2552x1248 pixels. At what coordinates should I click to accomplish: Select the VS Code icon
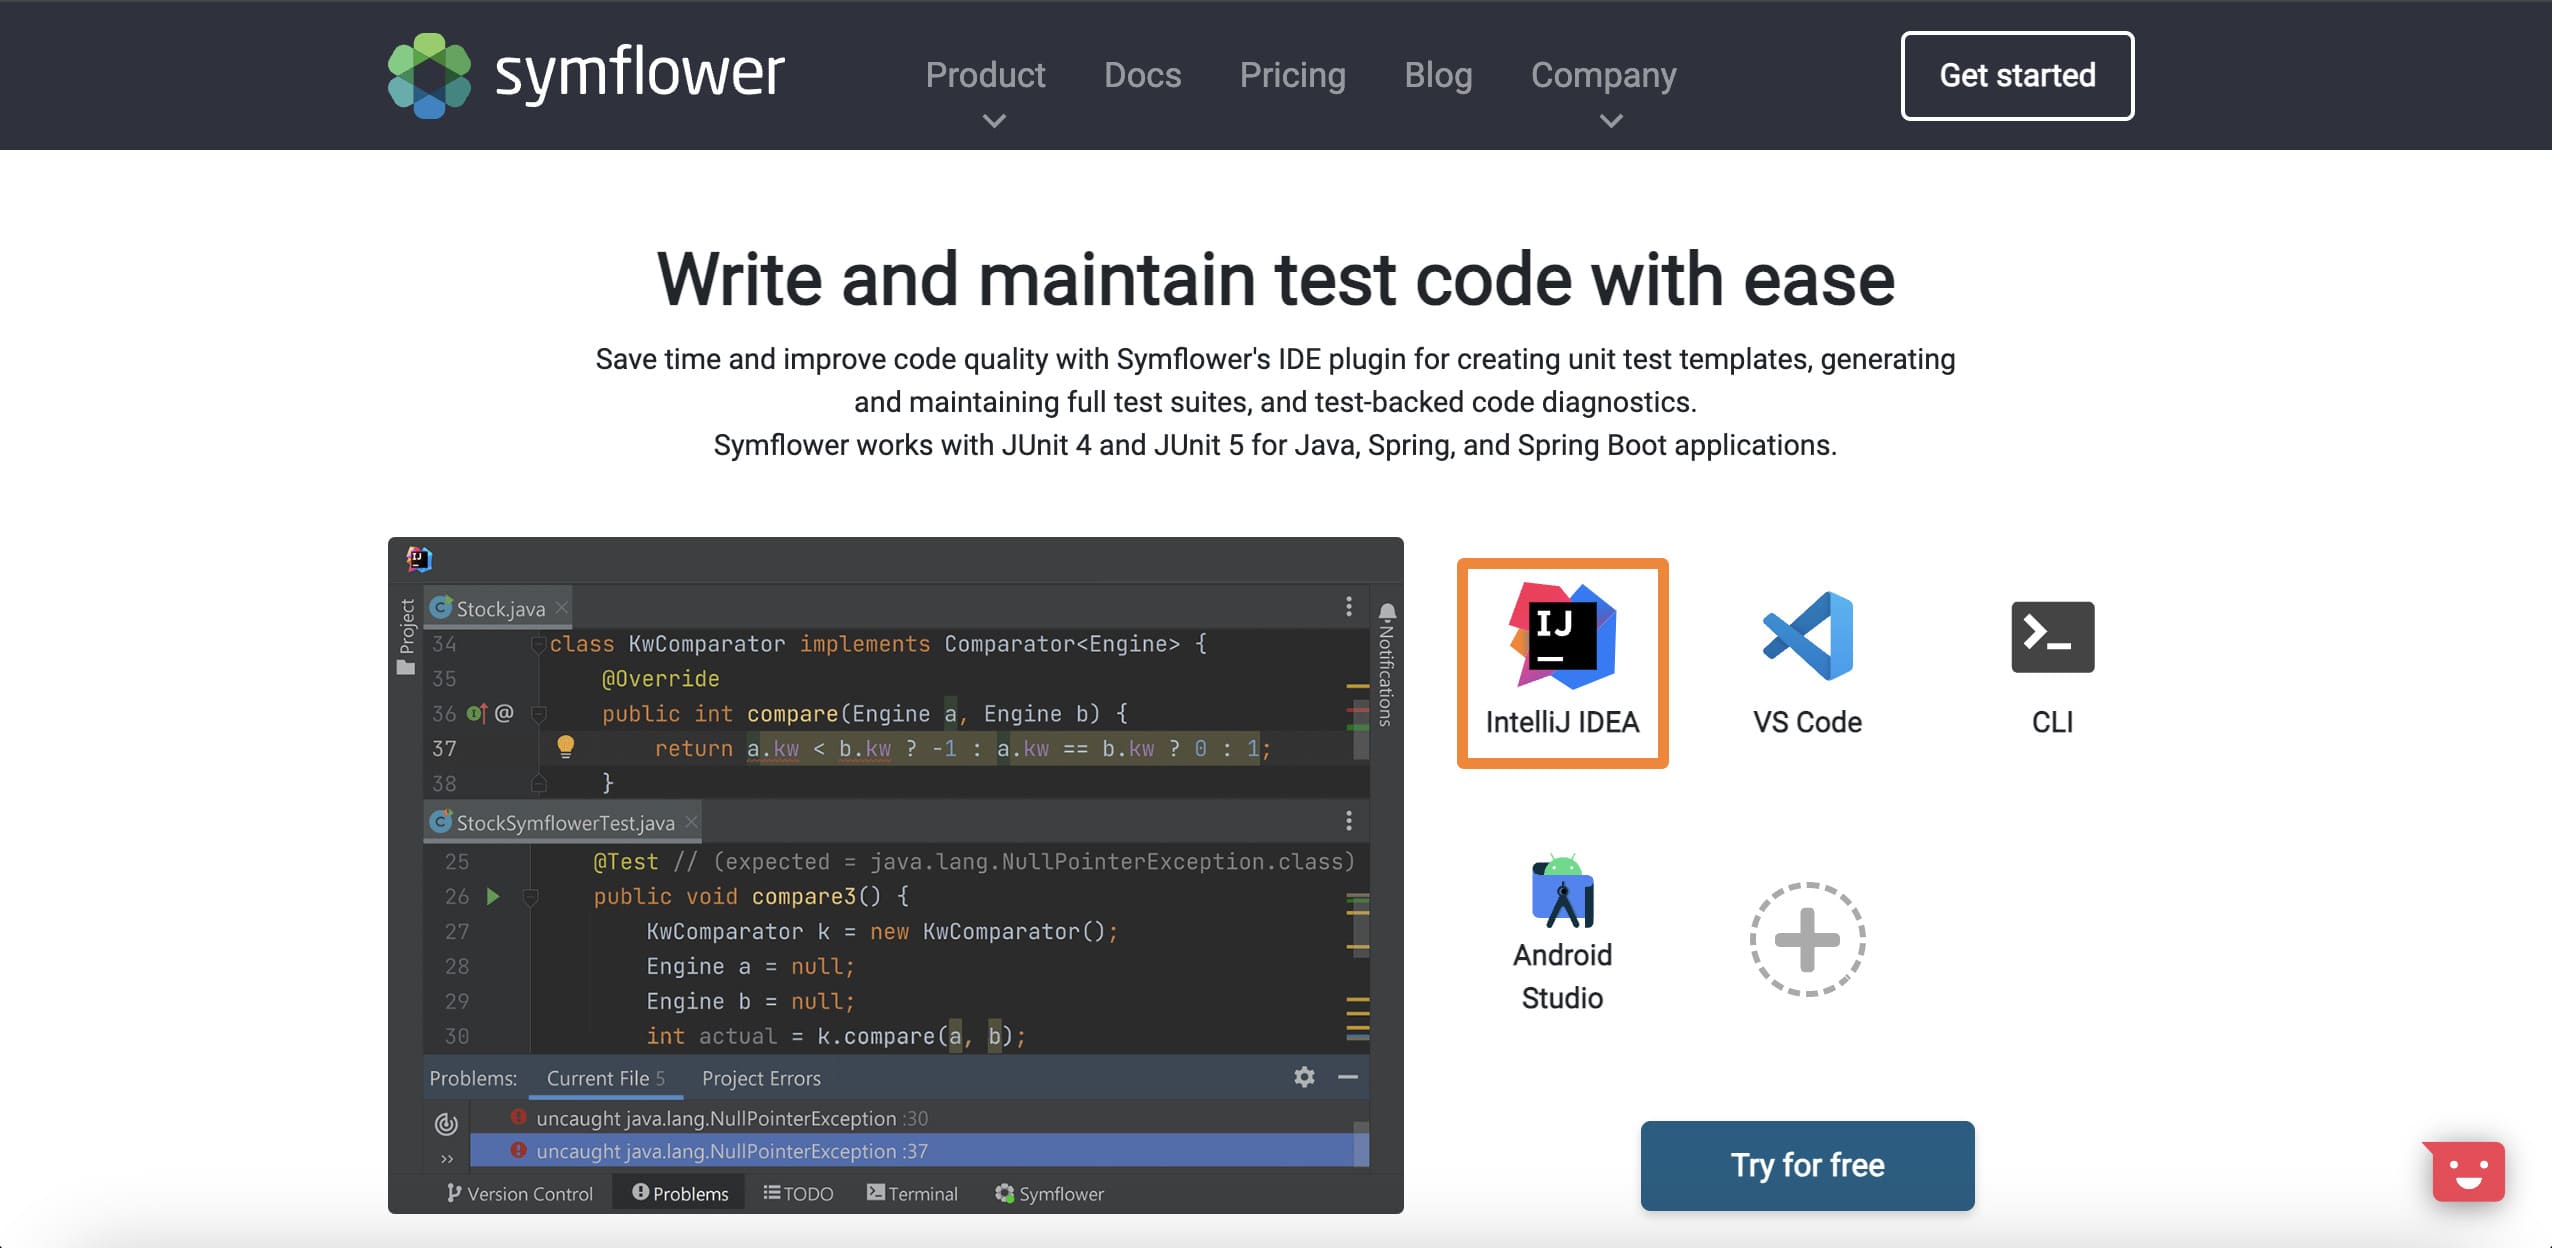(1807, 637)
